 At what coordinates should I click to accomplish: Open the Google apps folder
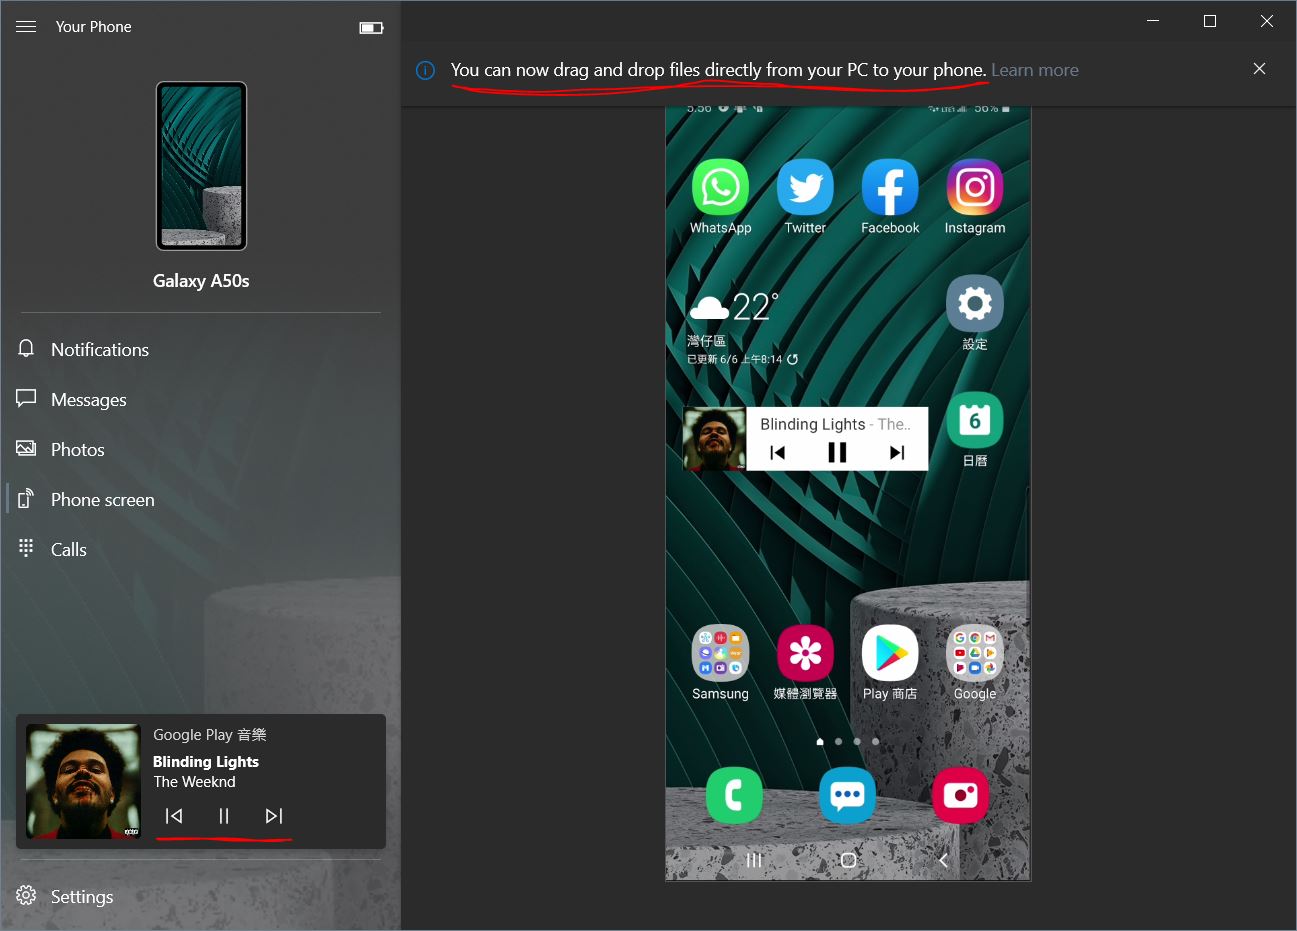(975, 662)
